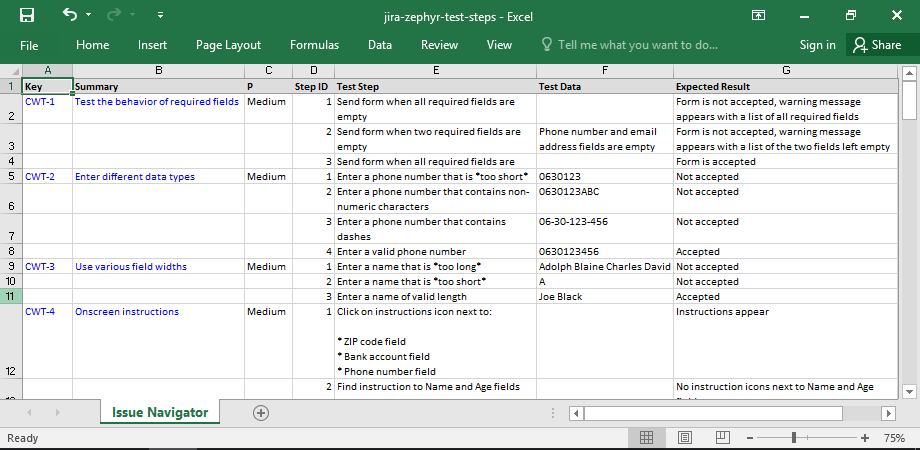The image size is (920, 450).
Task: Expand the Undo history dropdown arrow
Action: 88,16
